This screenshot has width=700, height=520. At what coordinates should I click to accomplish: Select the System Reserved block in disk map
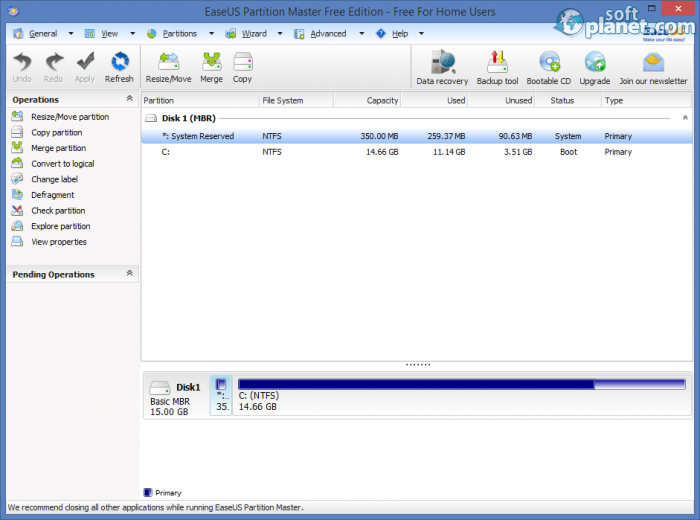point(221,396)
